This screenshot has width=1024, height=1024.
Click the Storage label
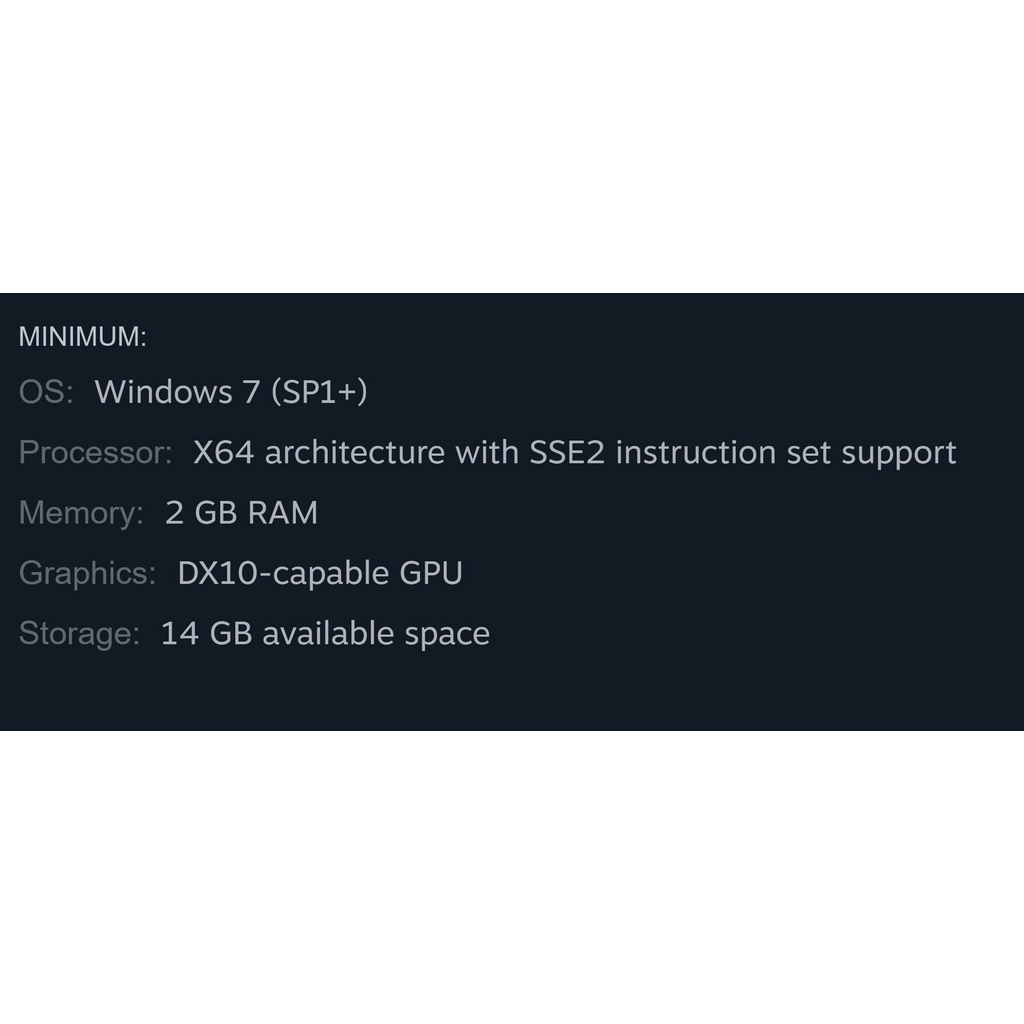point(79,634)
